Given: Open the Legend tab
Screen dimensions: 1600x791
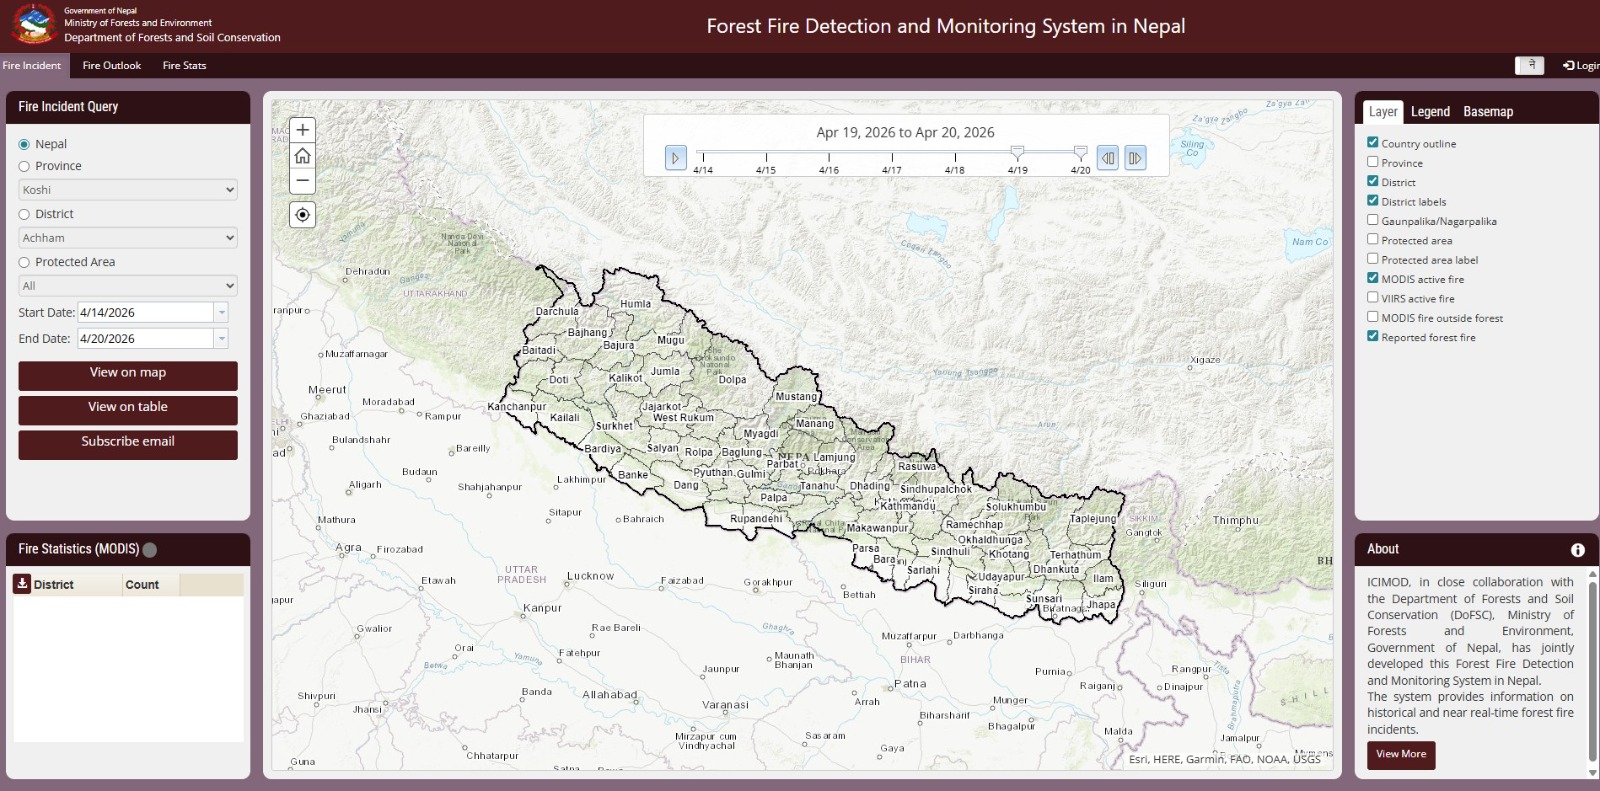Looking at the screenshot, I should click(x=1430, y=112).
